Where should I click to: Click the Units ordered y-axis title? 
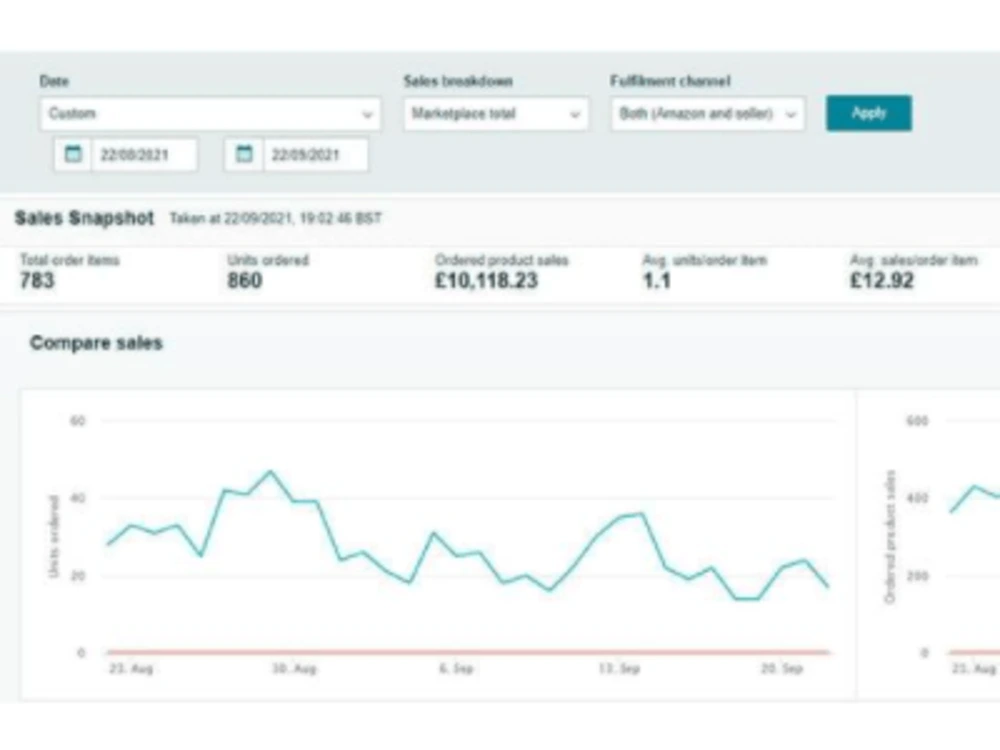(54, 537)
